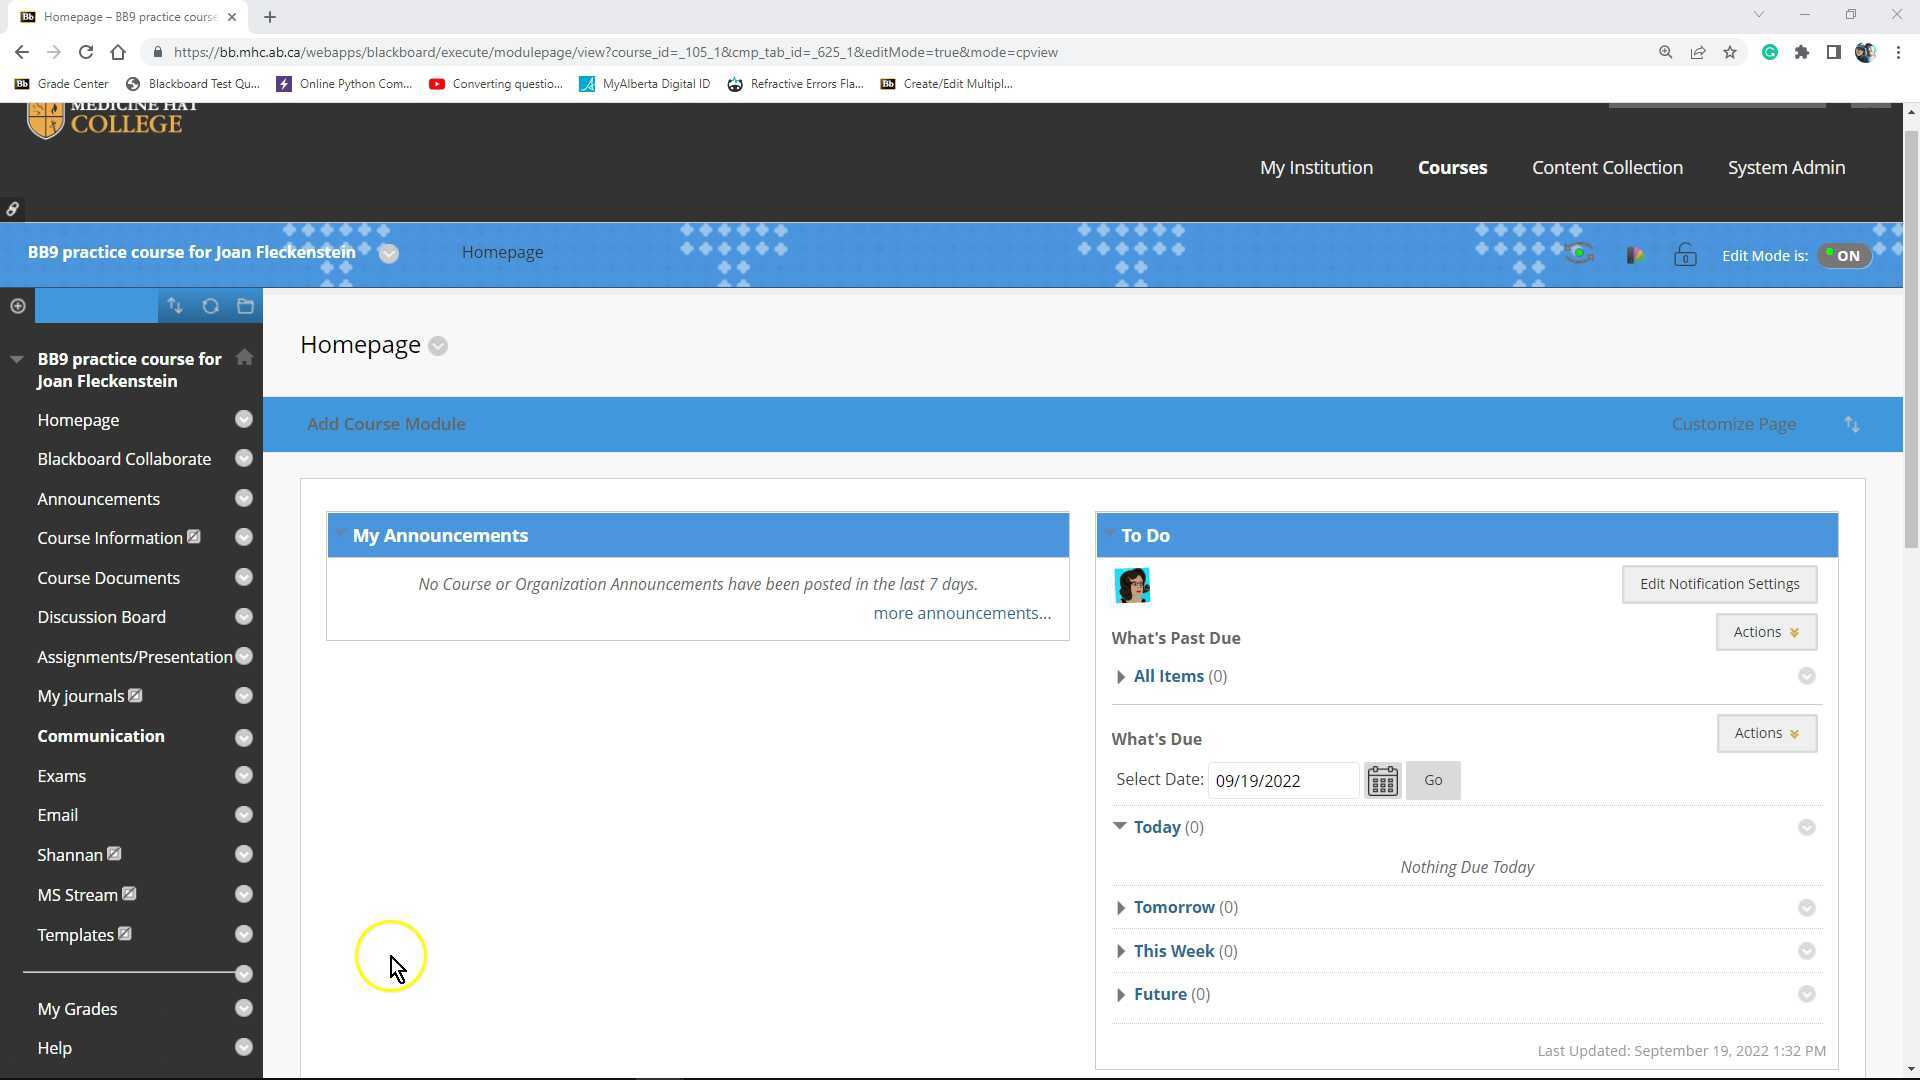Open Online Python Compiler bookmark
Screen dimensions: 1920x1080
pyautogui.click(x=344, y=84)
